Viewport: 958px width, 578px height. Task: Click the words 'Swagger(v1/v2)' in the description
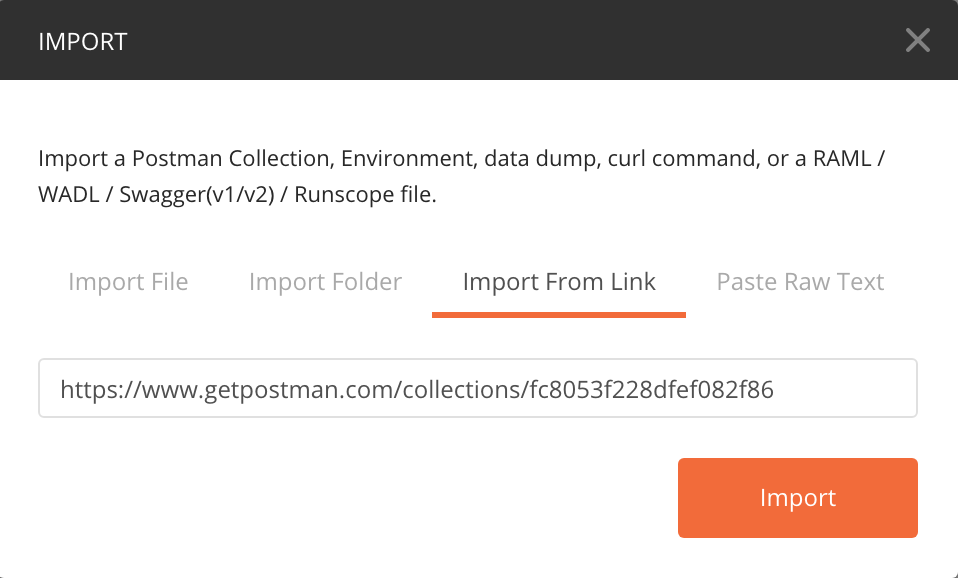pos(197,195)
